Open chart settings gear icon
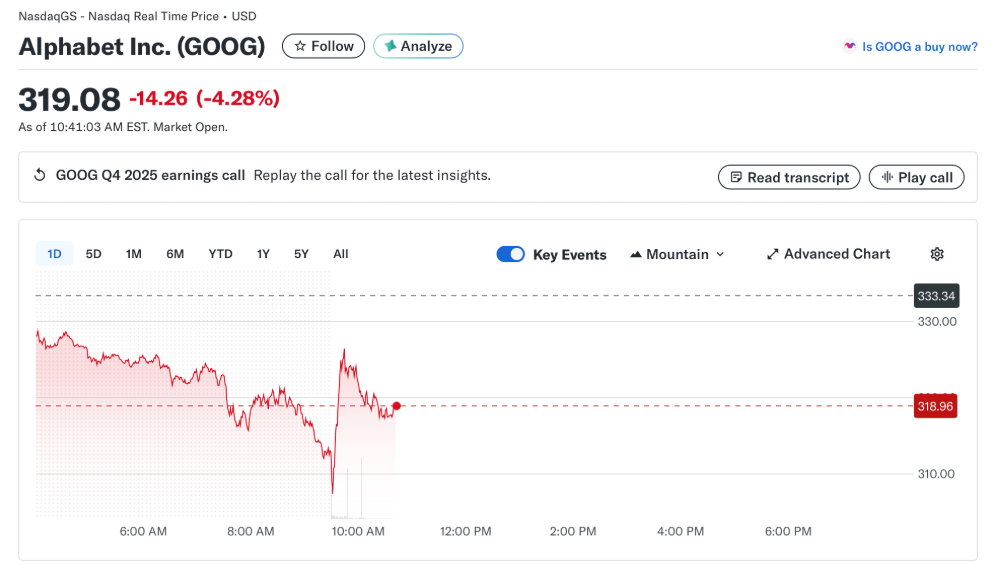 tap(937, 254)
